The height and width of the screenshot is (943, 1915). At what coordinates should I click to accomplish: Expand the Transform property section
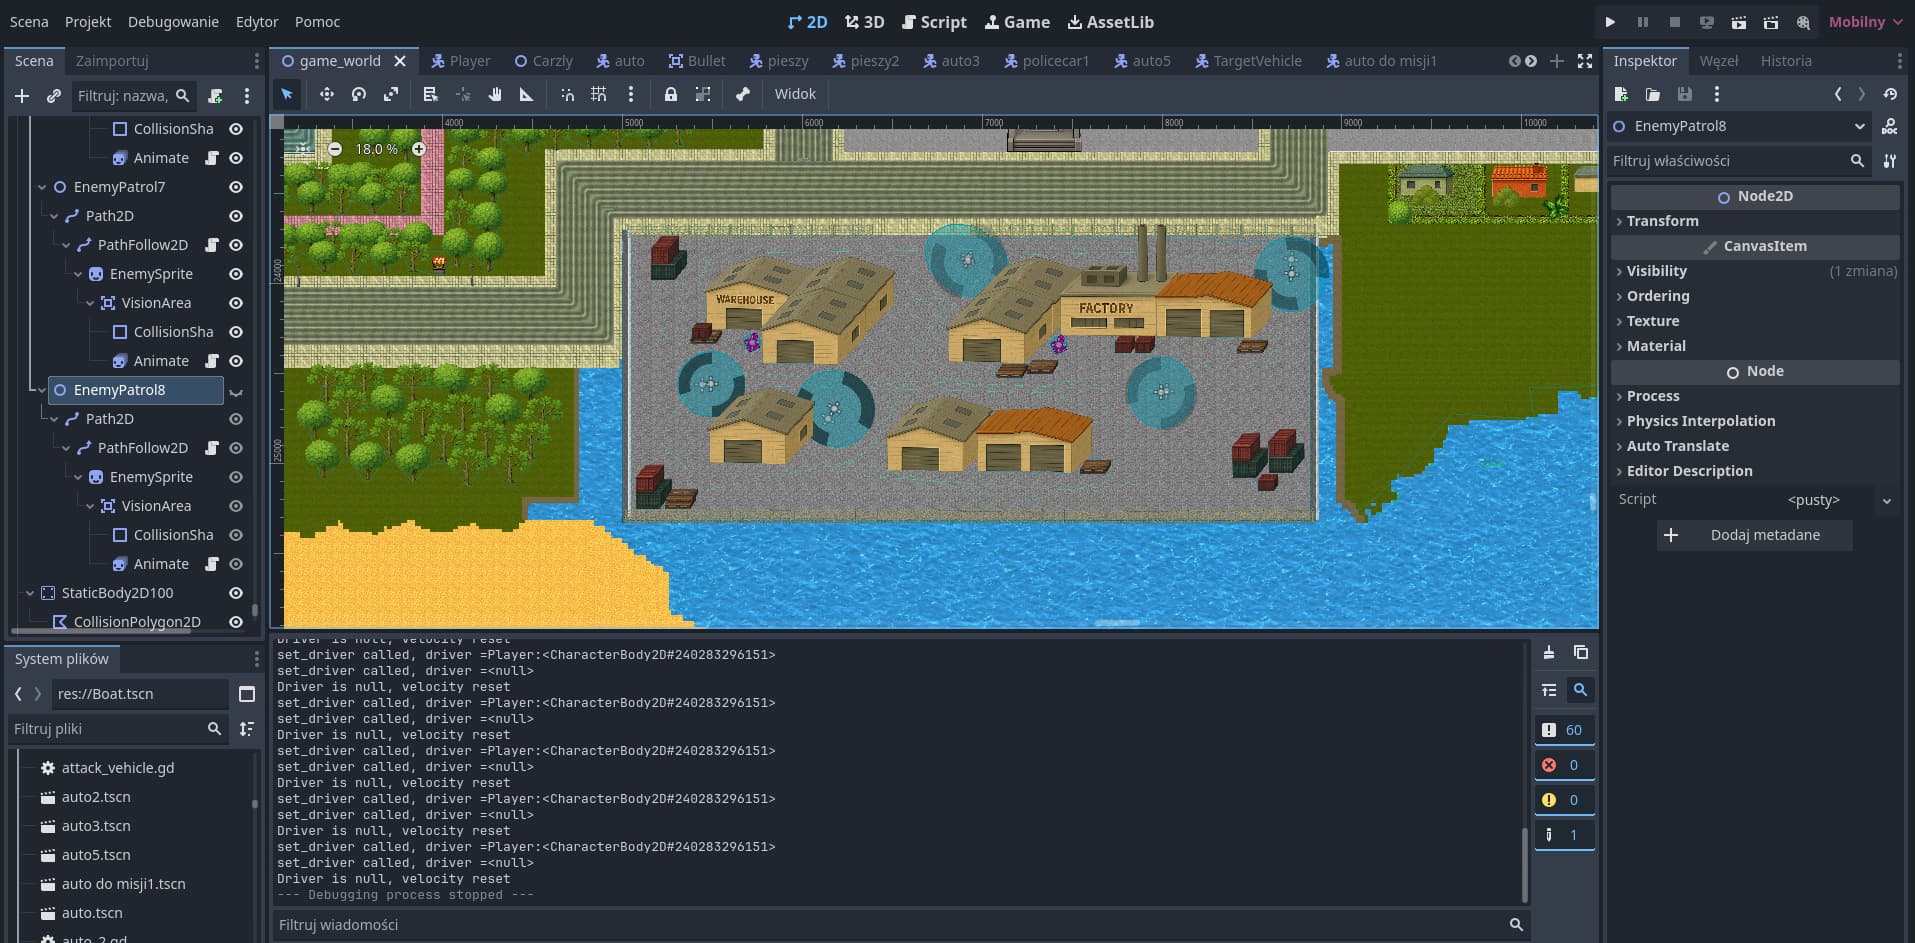click(x=1662, y=221)
